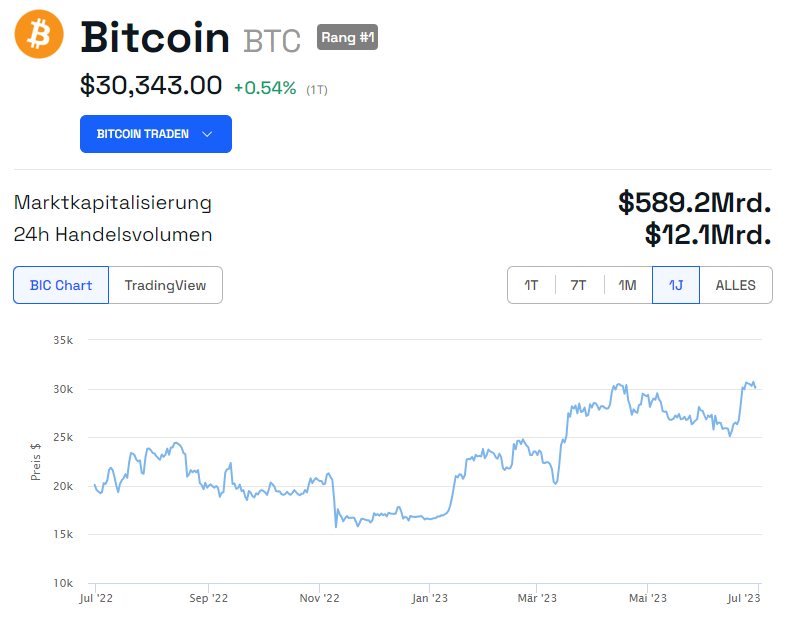This screenshot has width=792, height=621.
Task: Click the Jan '23 x-axis marker
Action: pyautogui.click(x=429, y=598)
